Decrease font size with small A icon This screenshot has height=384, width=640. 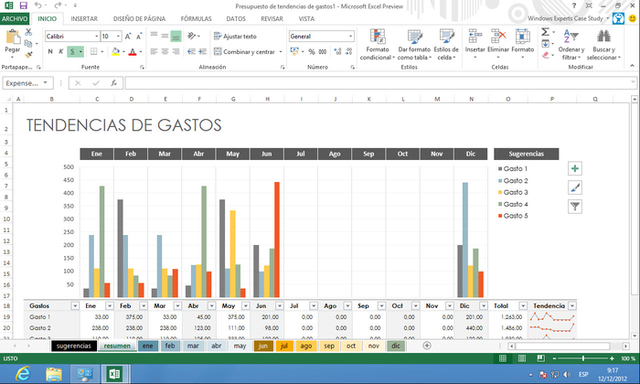(139, 36)
